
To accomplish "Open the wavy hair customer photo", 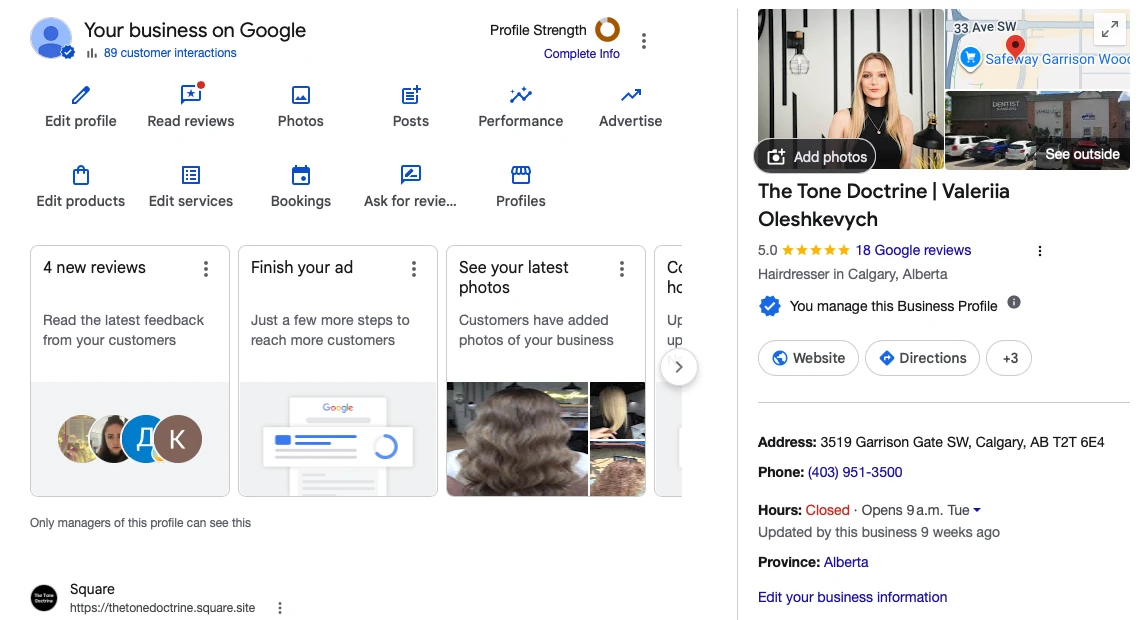I will pos(517,439).
